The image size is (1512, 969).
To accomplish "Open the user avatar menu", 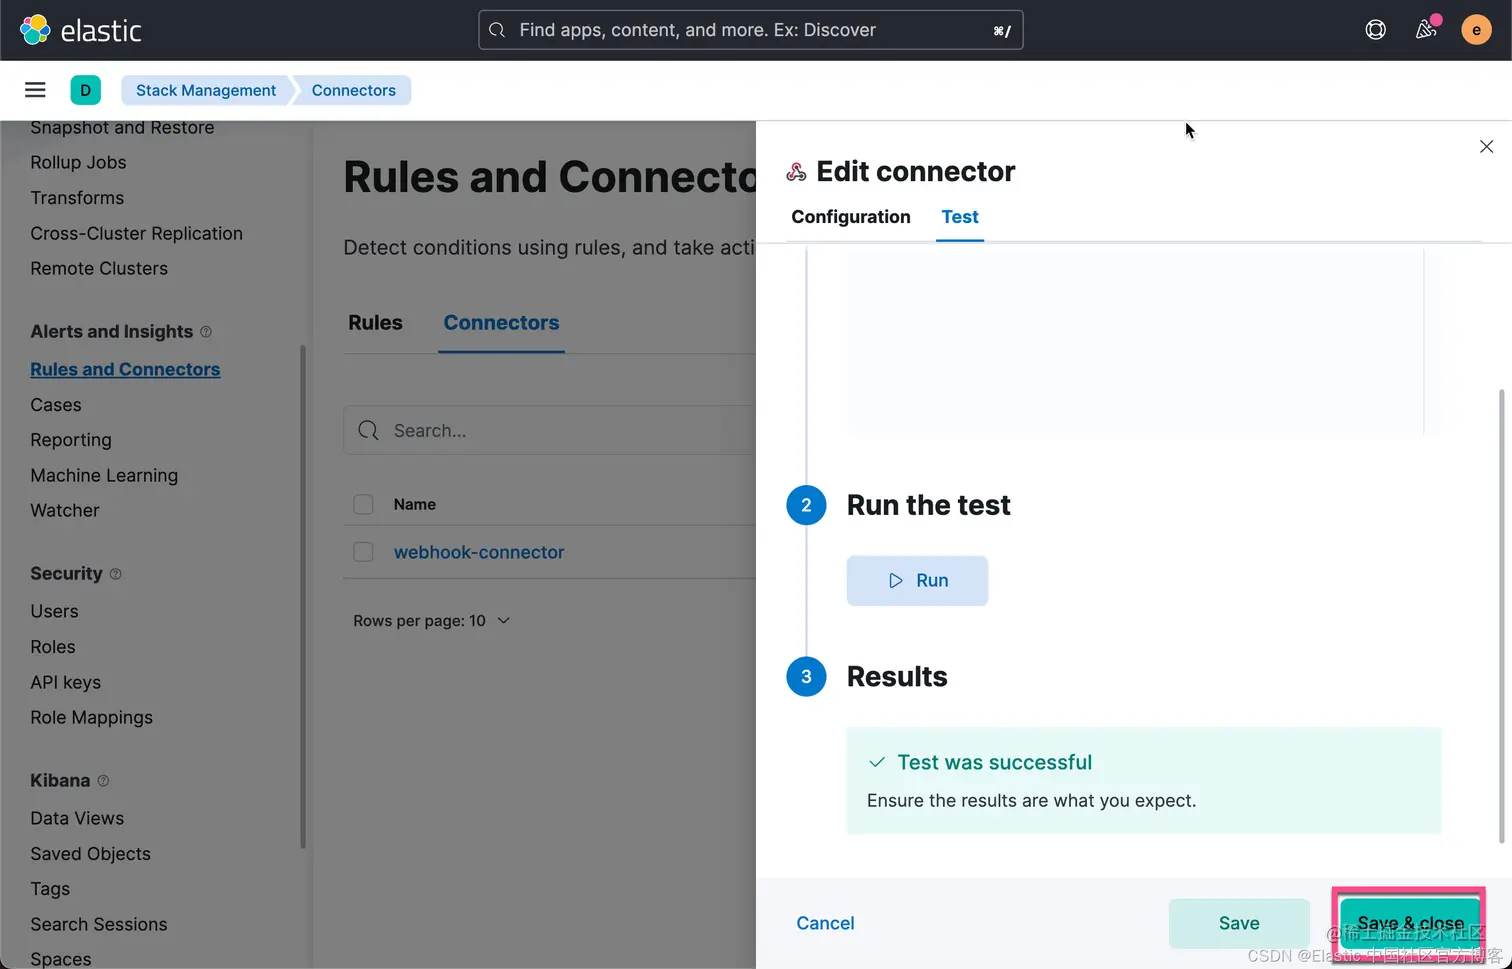I will pyautogui.click(x=1477, y=30).
